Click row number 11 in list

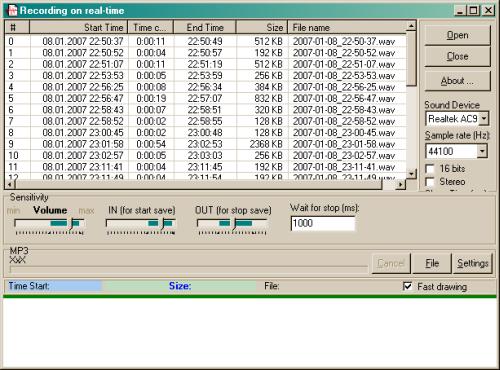click(13, 167)
